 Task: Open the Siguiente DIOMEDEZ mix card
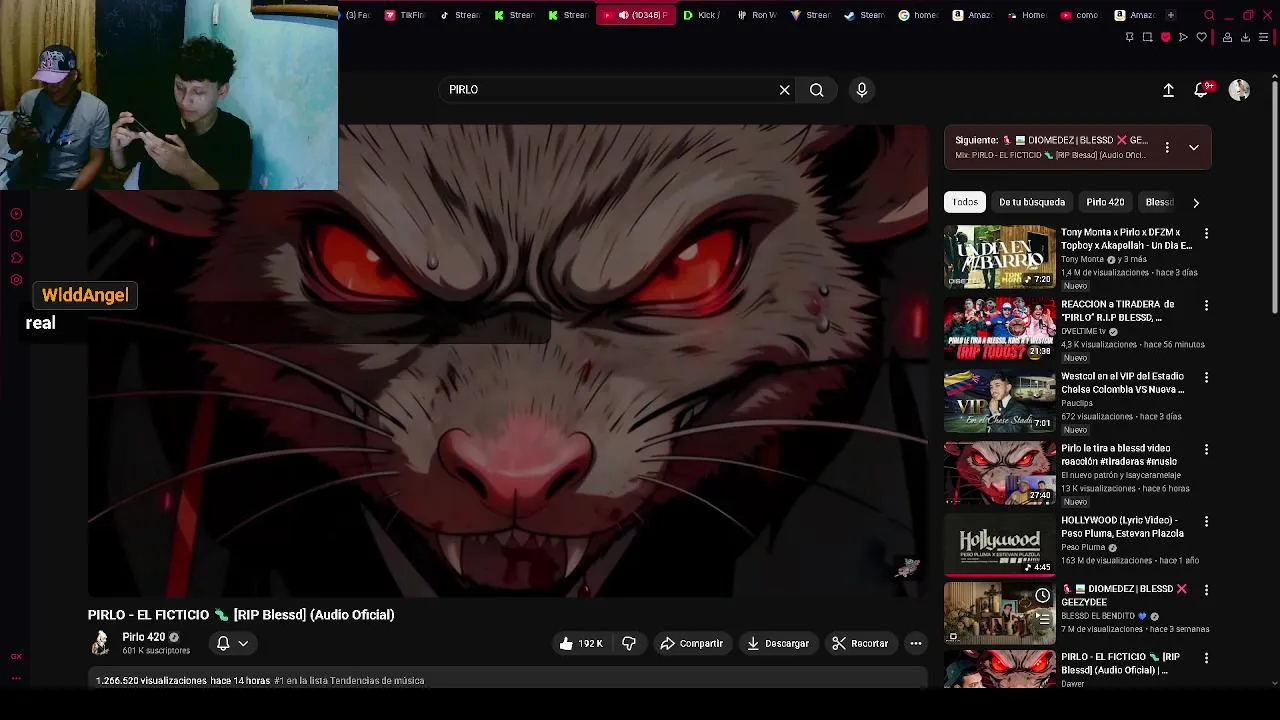tap(1052, 147)
